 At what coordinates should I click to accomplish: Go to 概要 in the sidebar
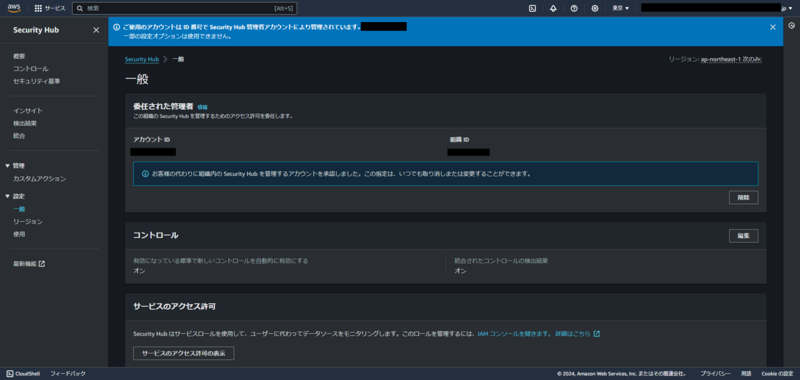click(19, 56)
